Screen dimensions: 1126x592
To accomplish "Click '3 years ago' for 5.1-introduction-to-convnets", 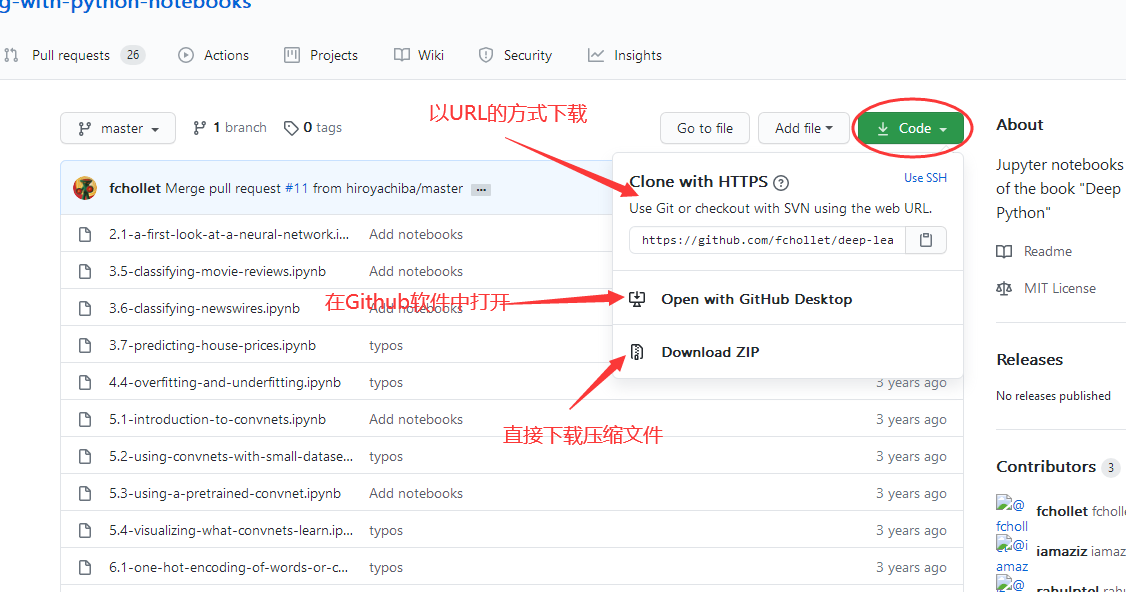I will point(911,420).
